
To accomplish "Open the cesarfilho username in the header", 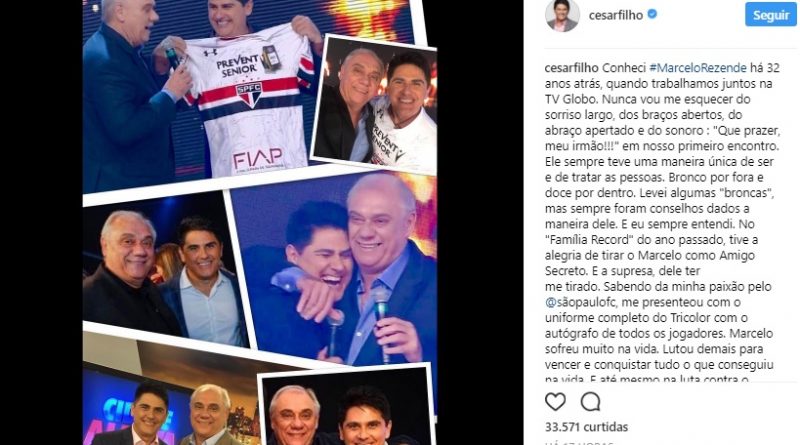I will (x=616, y=15).
